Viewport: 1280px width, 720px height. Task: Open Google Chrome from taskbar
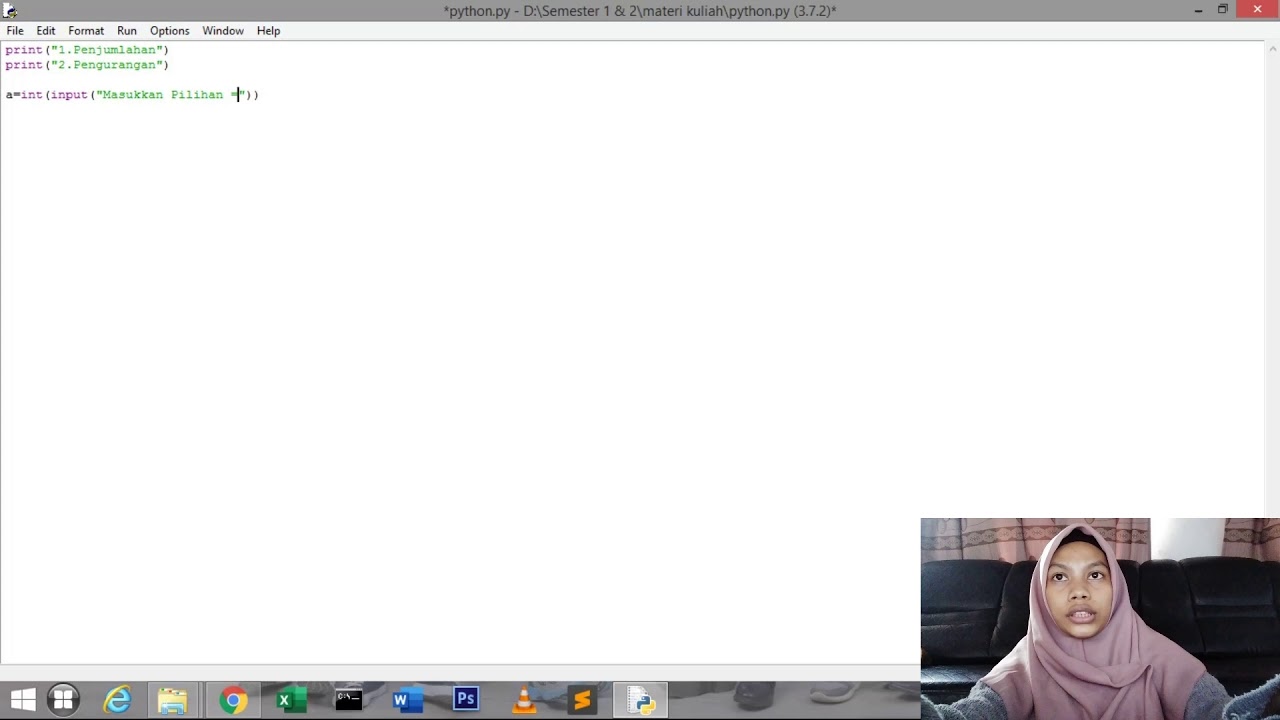233,700
